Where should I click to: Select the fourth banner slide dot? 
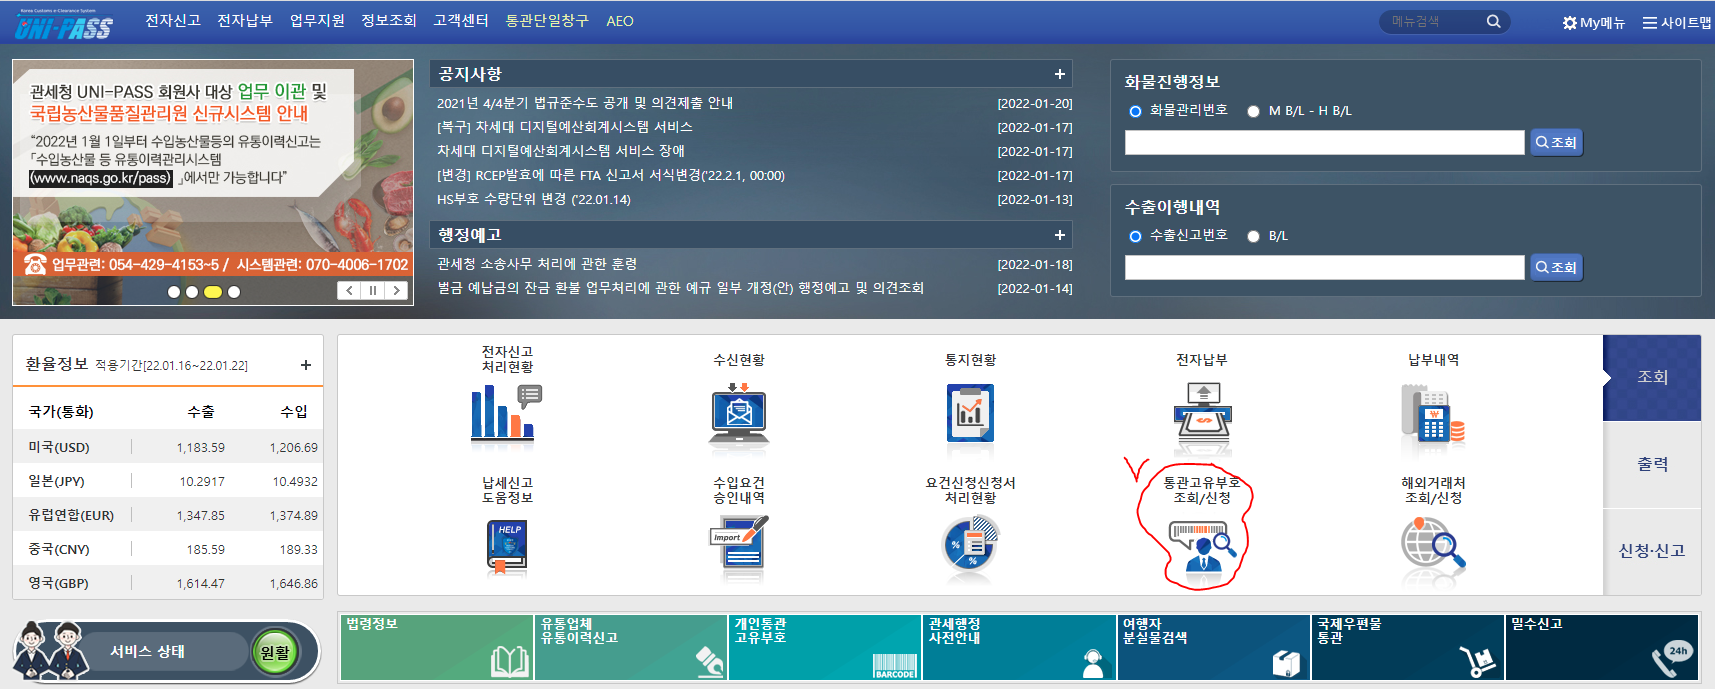click(x=234, y=292)
